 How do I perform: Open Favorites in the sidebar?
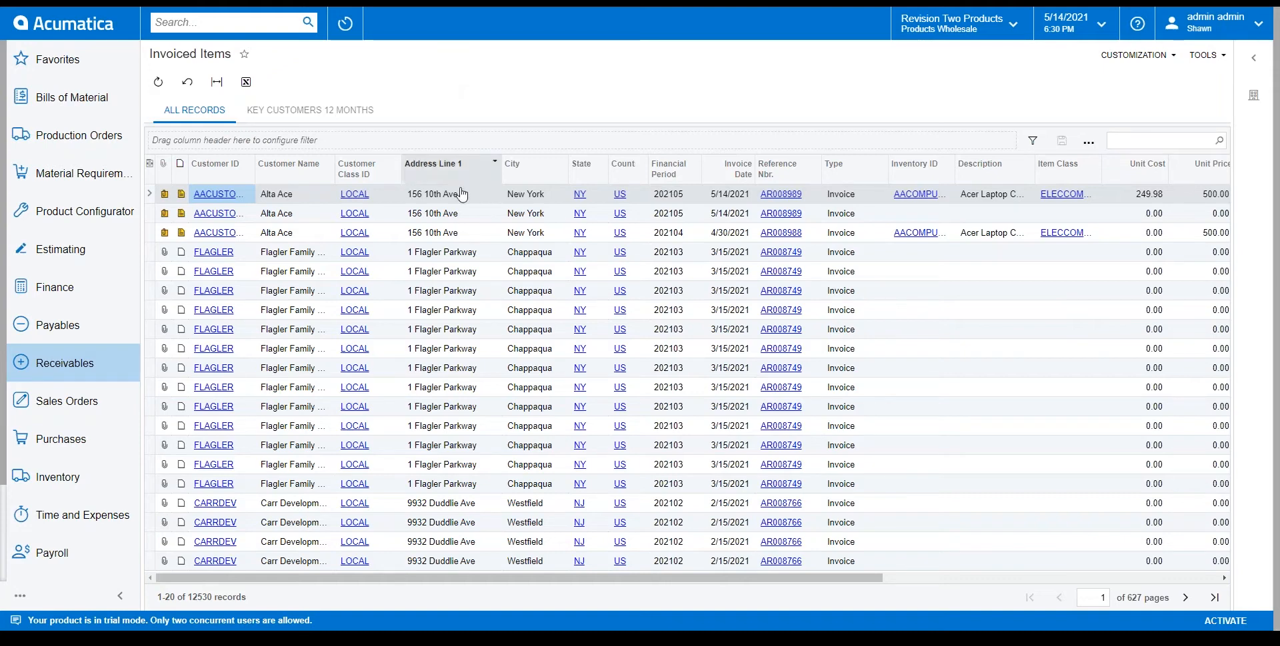coord(57,59)
